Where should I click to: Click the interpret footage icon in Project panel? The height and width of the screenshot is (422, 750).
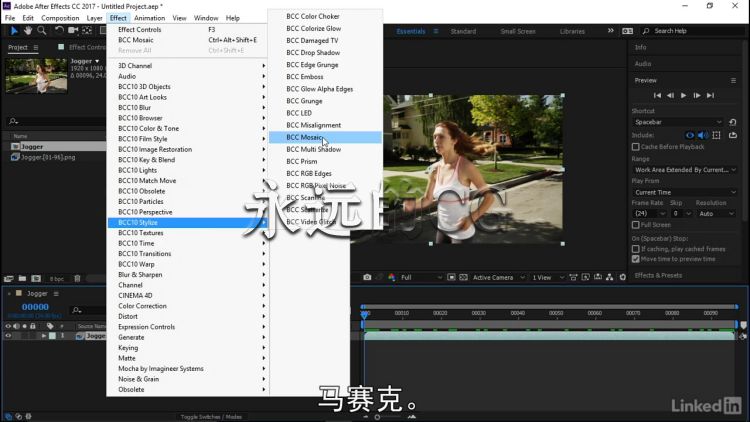pos(9,278)
